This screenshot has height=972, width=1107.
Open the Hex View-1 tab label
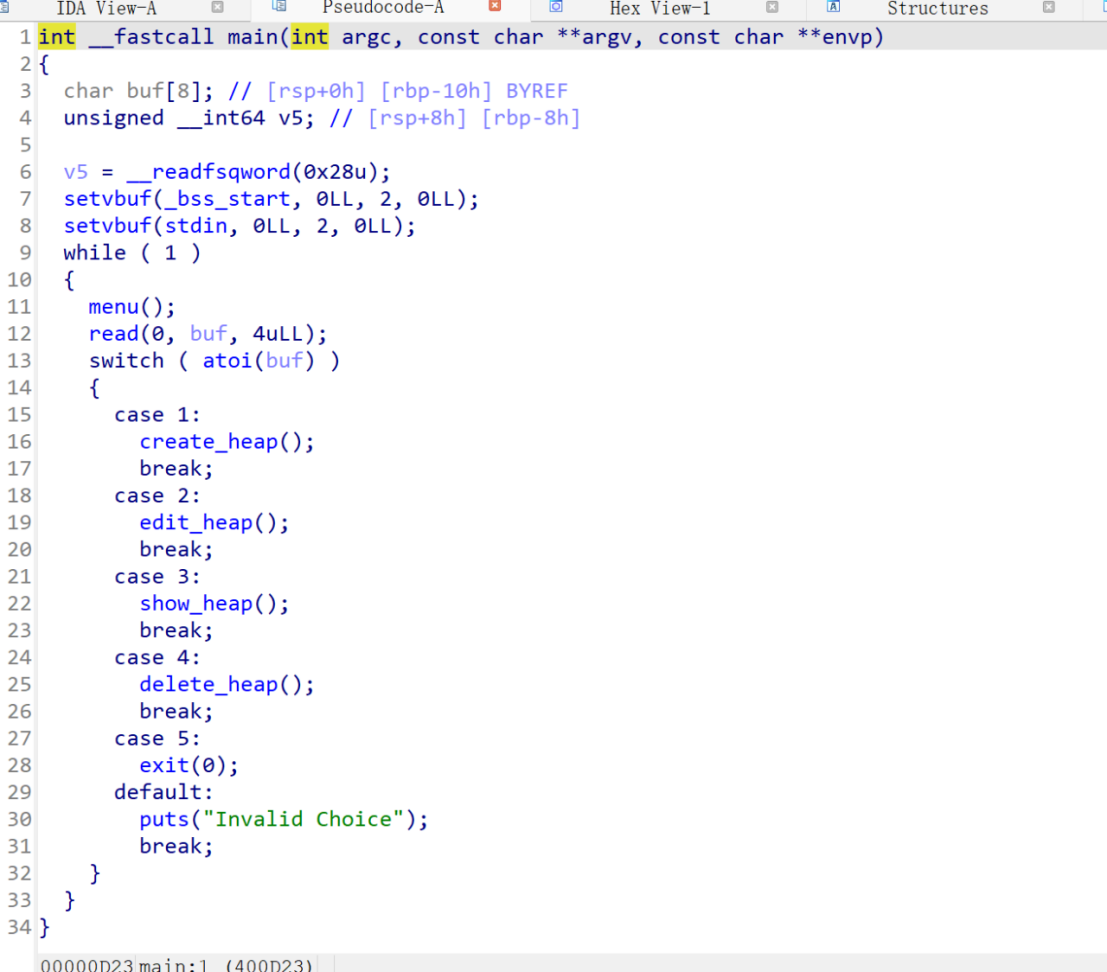660,8
